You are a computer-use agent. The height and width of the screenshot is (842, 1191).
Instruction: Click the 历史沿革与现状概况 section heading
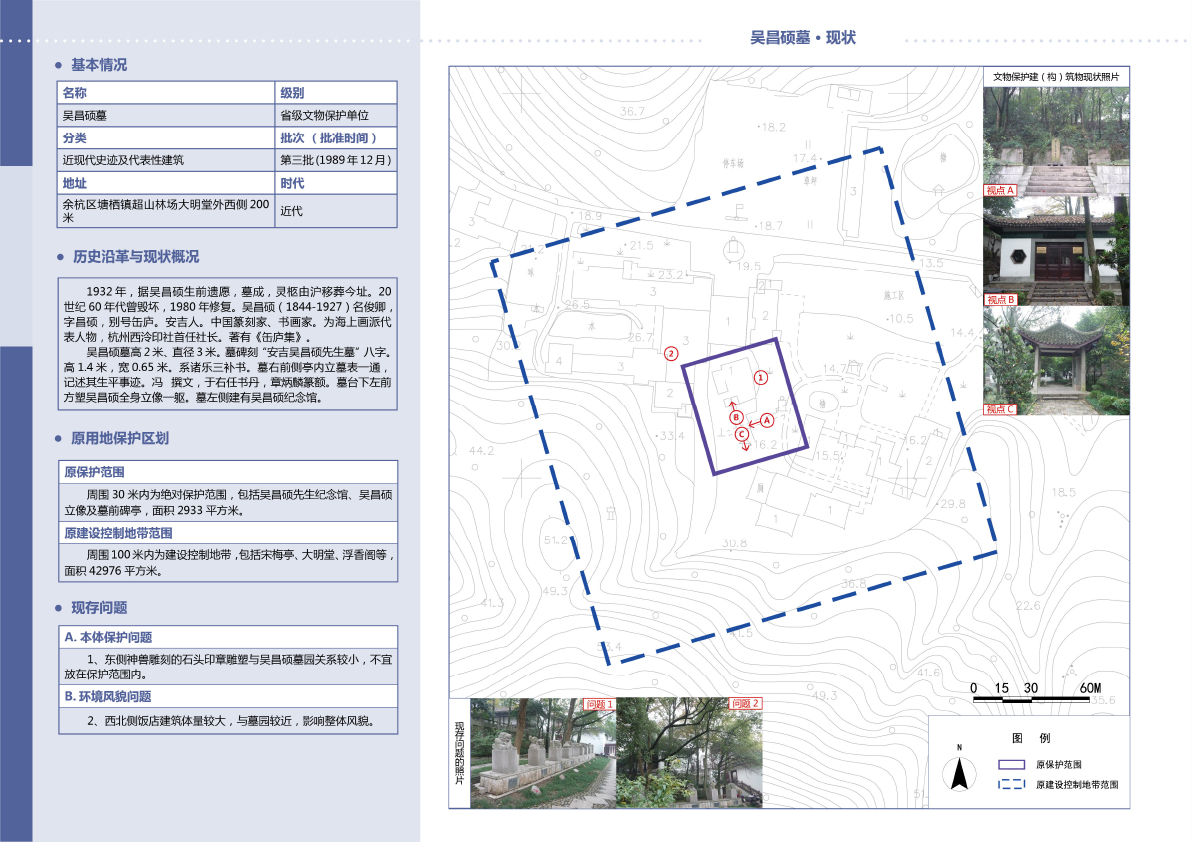(x=136, y=257)
